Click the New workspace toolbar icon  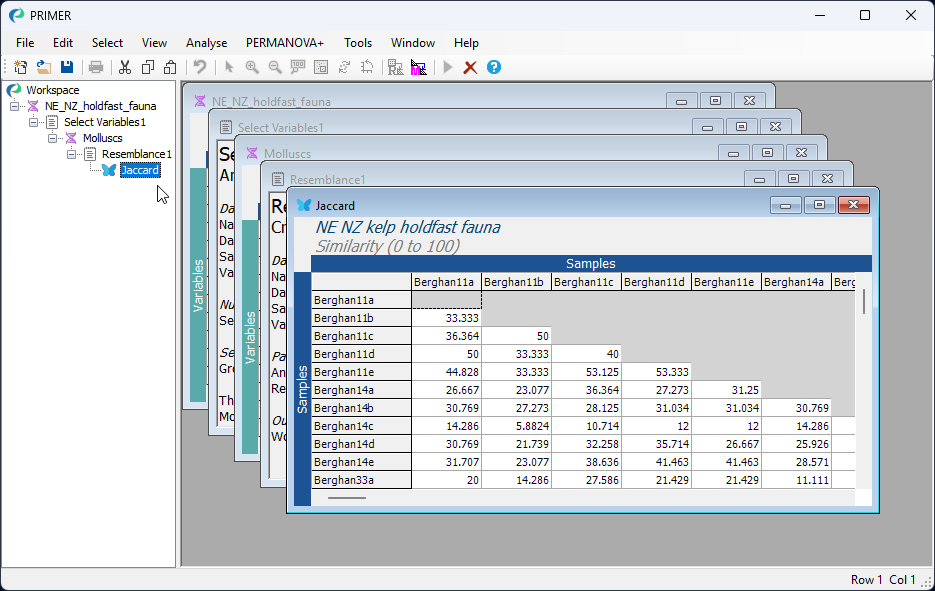[x=21, y=67]
